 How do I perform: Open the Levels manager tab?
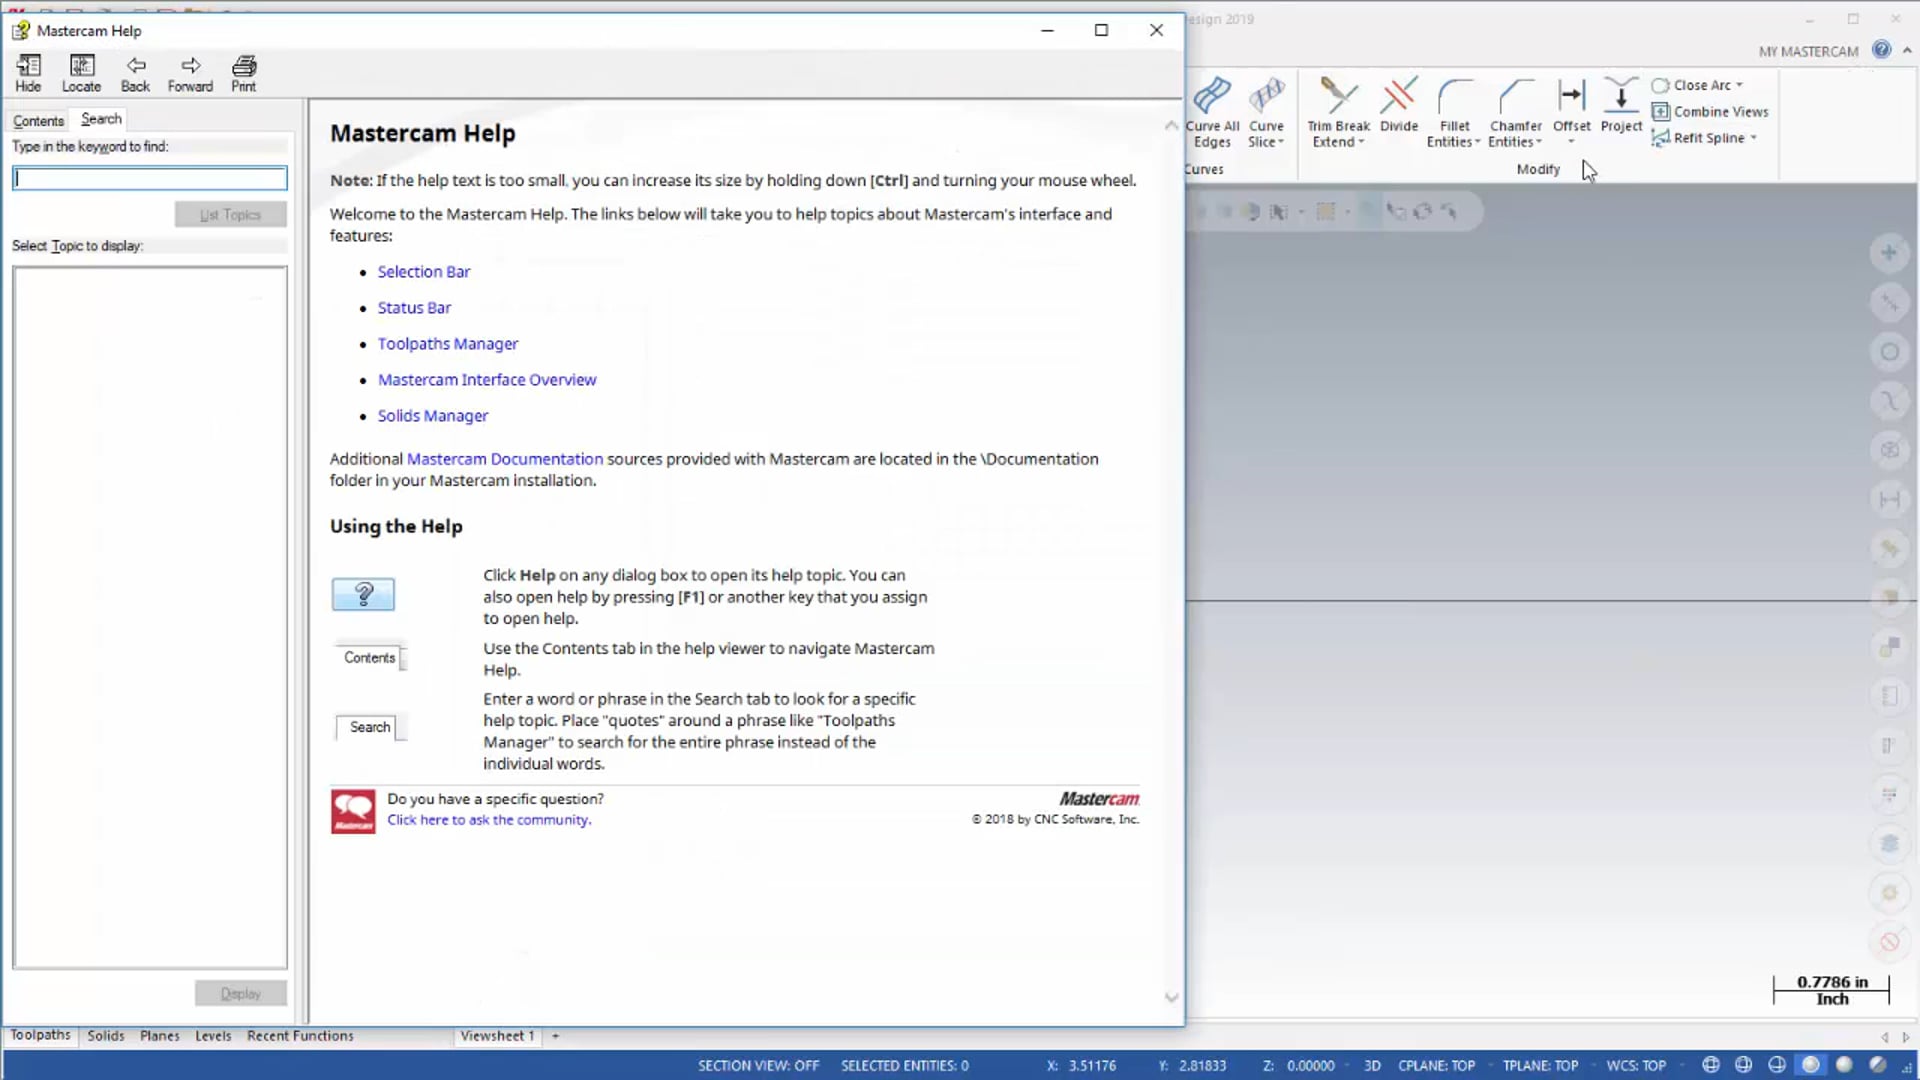(x=213, y=1036)
